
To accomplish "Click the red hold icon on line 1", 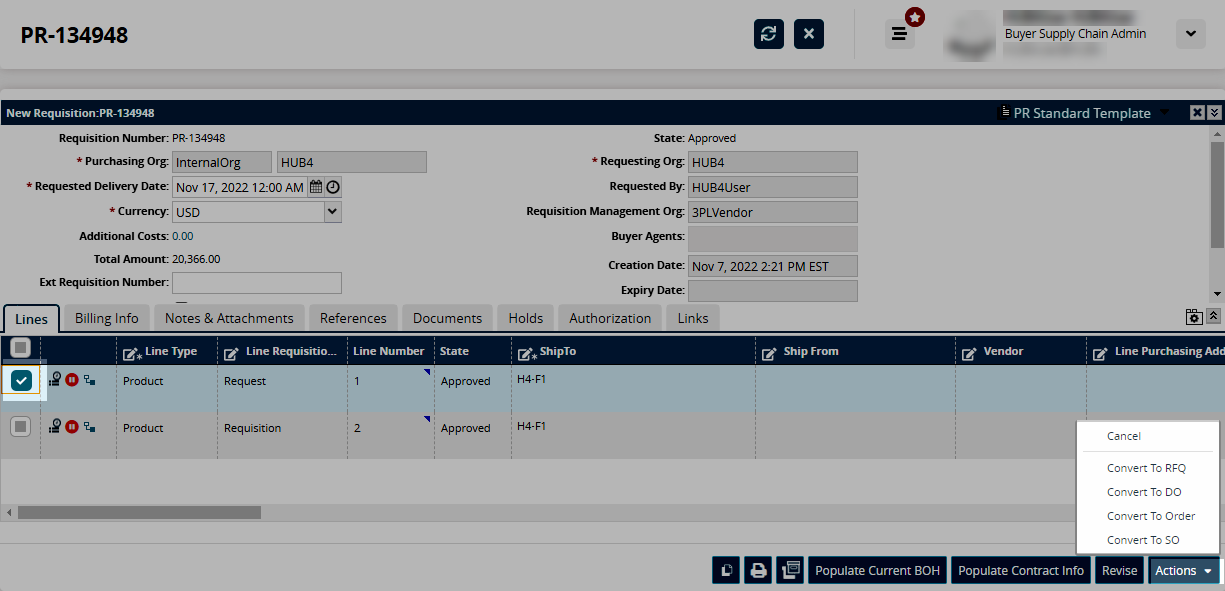I will click(x=72, y=380).
